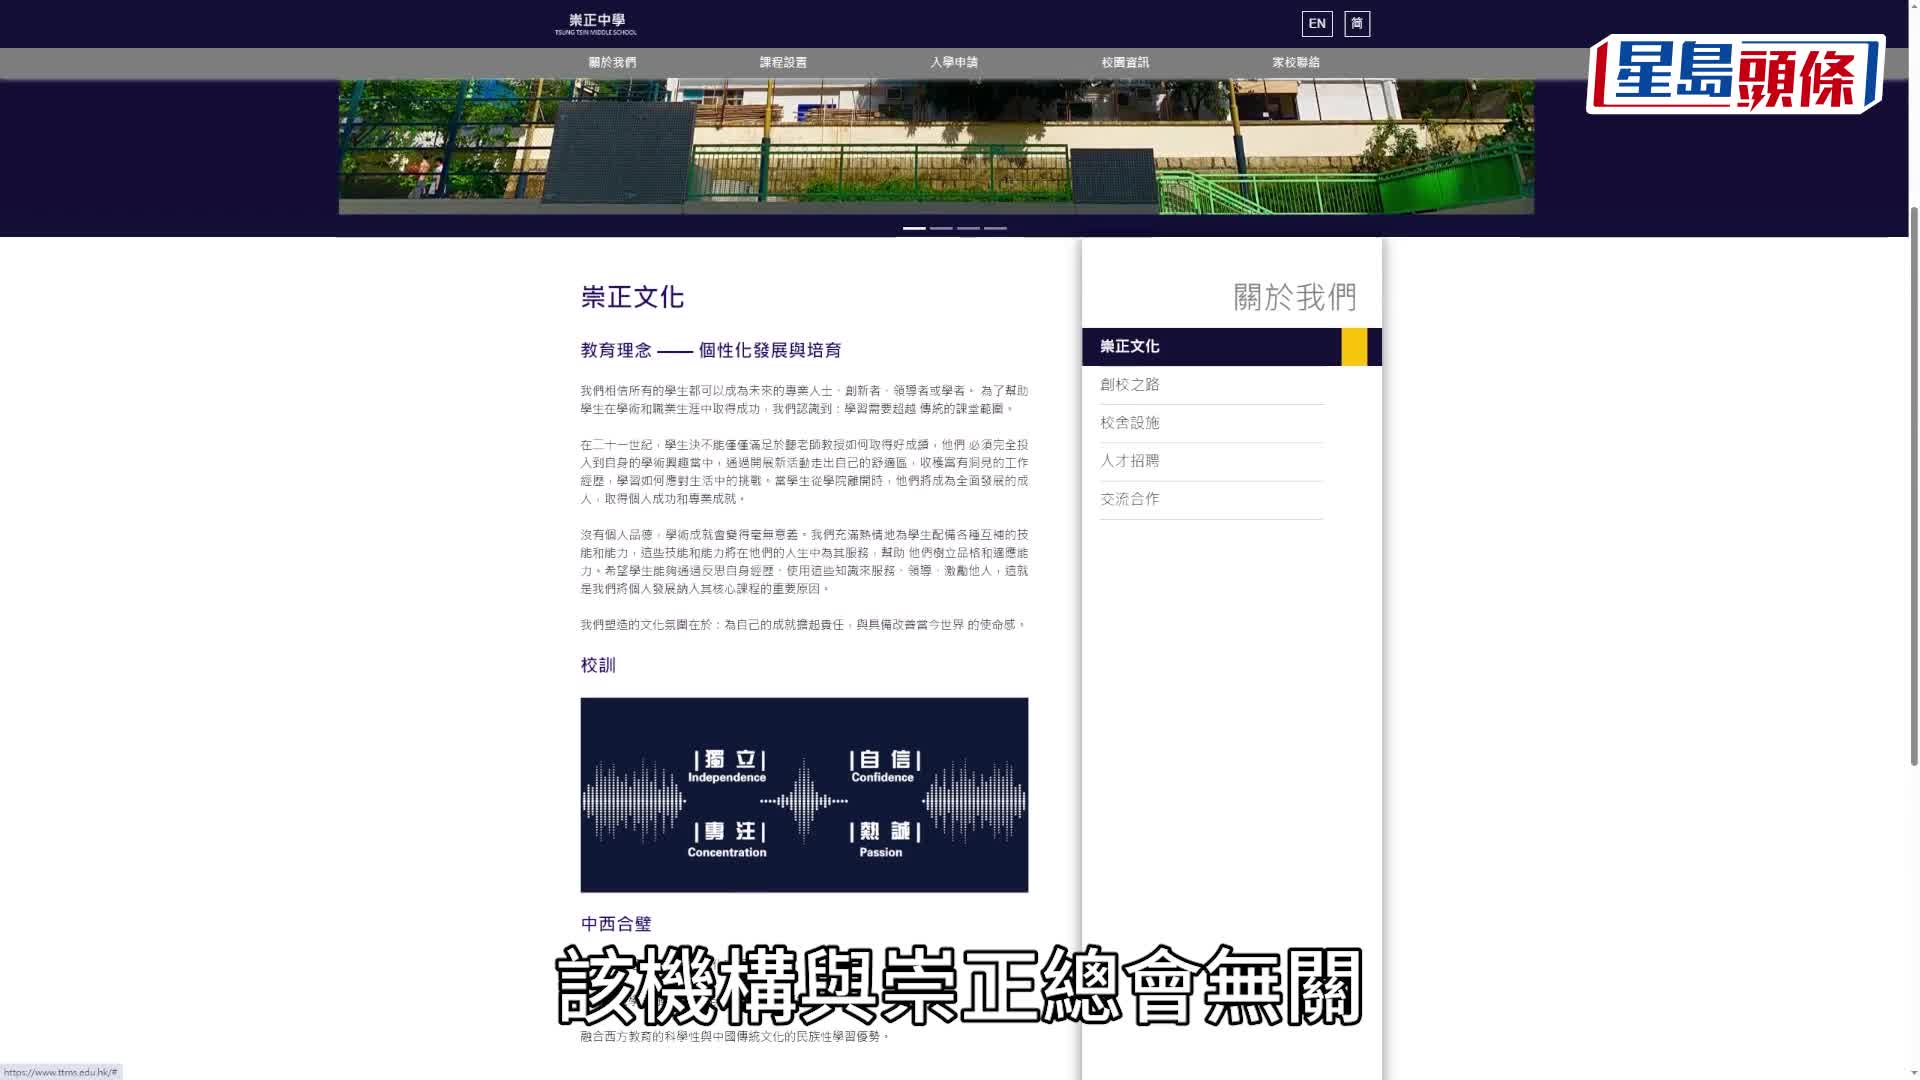Switch the site language to EN

(x=1317, y=24)
